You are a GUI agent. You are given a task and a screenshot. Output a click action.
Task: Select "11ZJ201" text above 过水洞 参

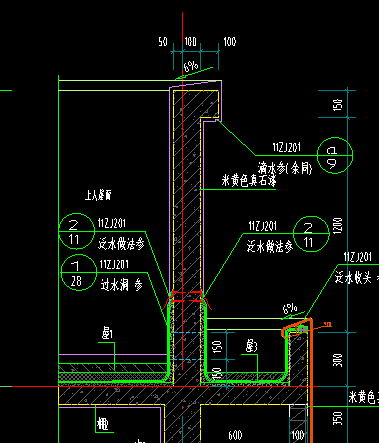(x=114, y=265)
